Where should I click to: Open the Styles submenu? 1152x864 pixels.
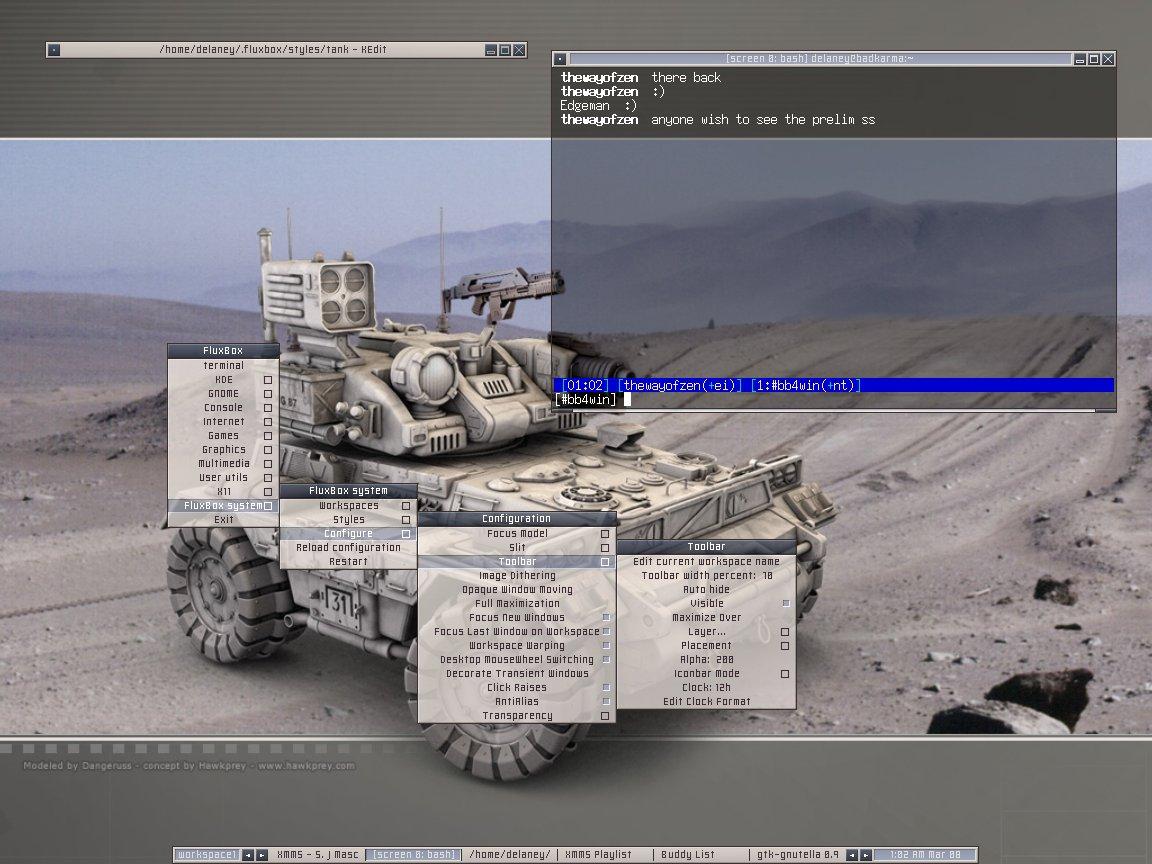[348, 519]
